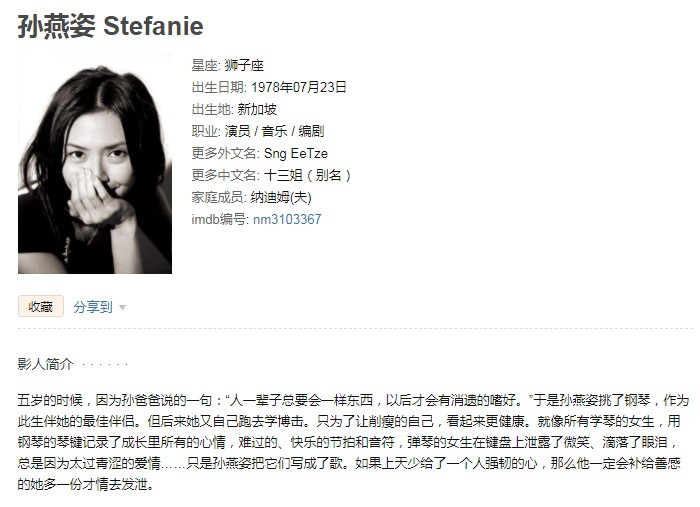Open the imdb link nm3103367
The width and height of the screenshot is (700, 507).
point(287,219)
